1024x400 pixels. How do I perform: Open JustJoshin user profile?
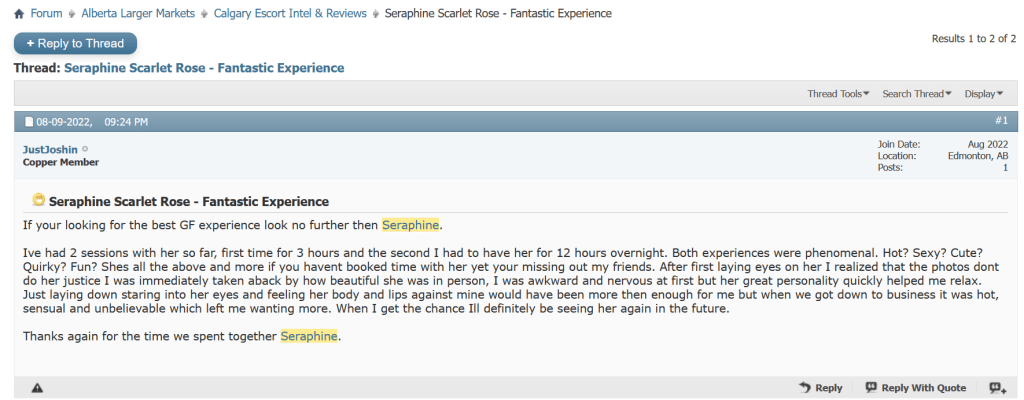(x=50, y=150)
